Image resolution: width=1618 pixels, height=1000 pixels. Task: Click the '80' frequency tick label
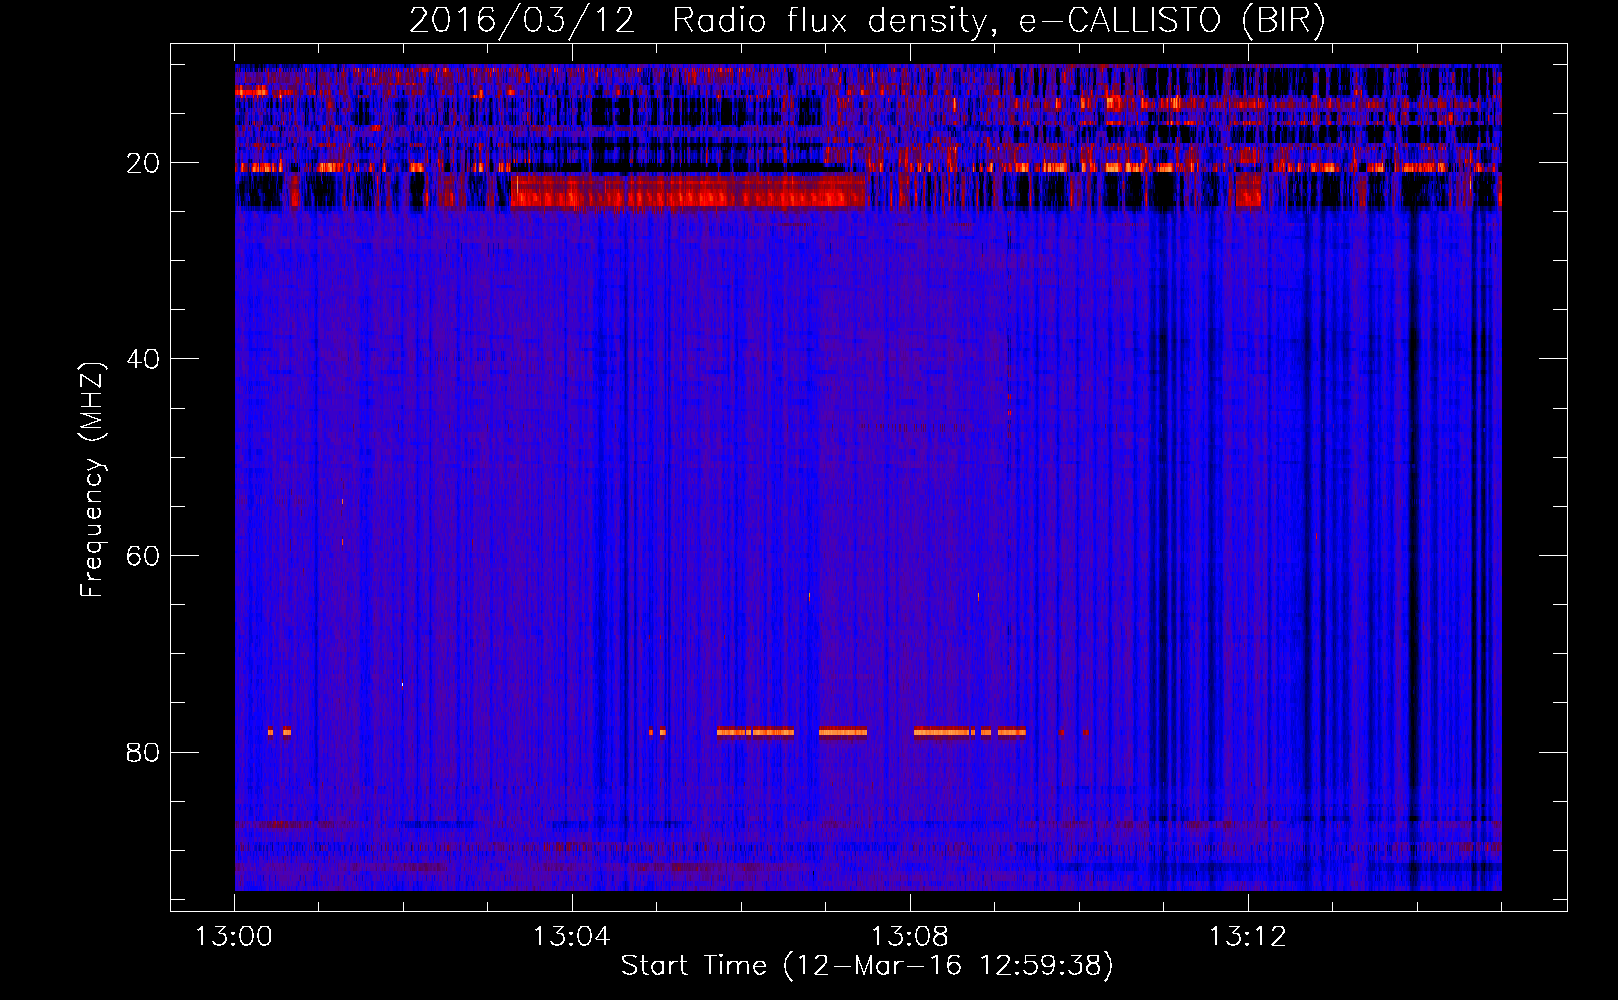pyautogui.click(x=143, y=752)
